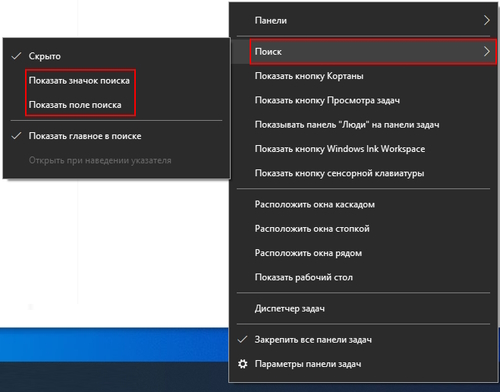Open the Панели submenu
The height and width of the screenshot is (392, 500).
(363, 20)
